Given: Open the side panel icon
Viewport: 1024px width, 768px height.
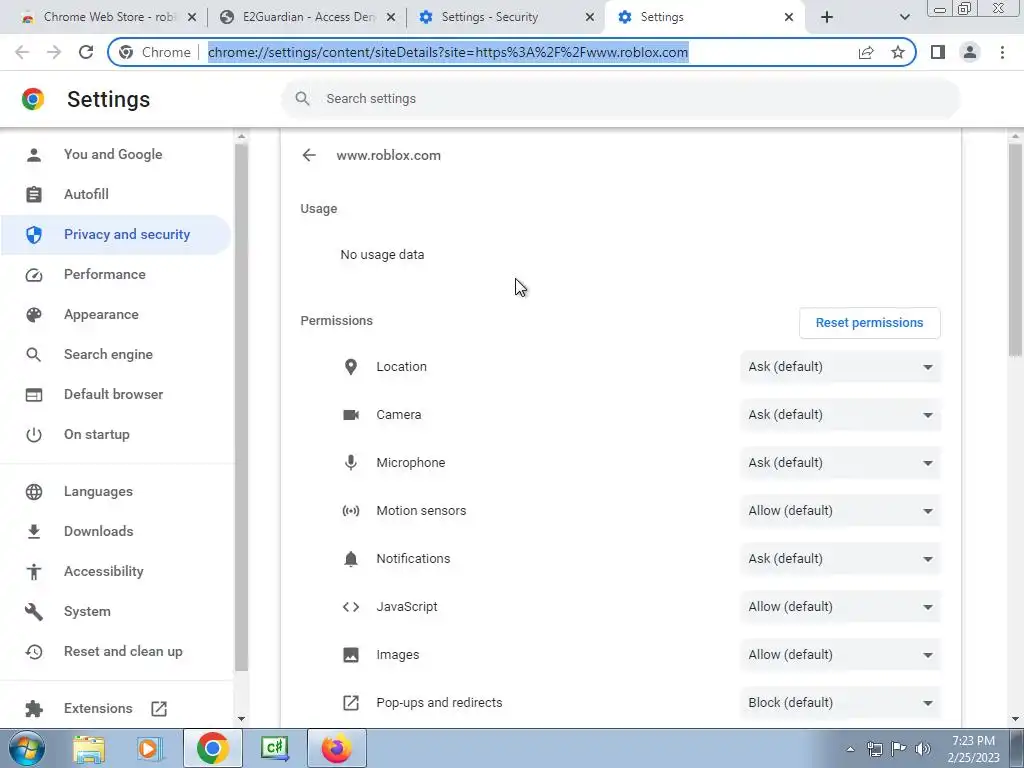Looking at the screenshot, I should point(938,52).
